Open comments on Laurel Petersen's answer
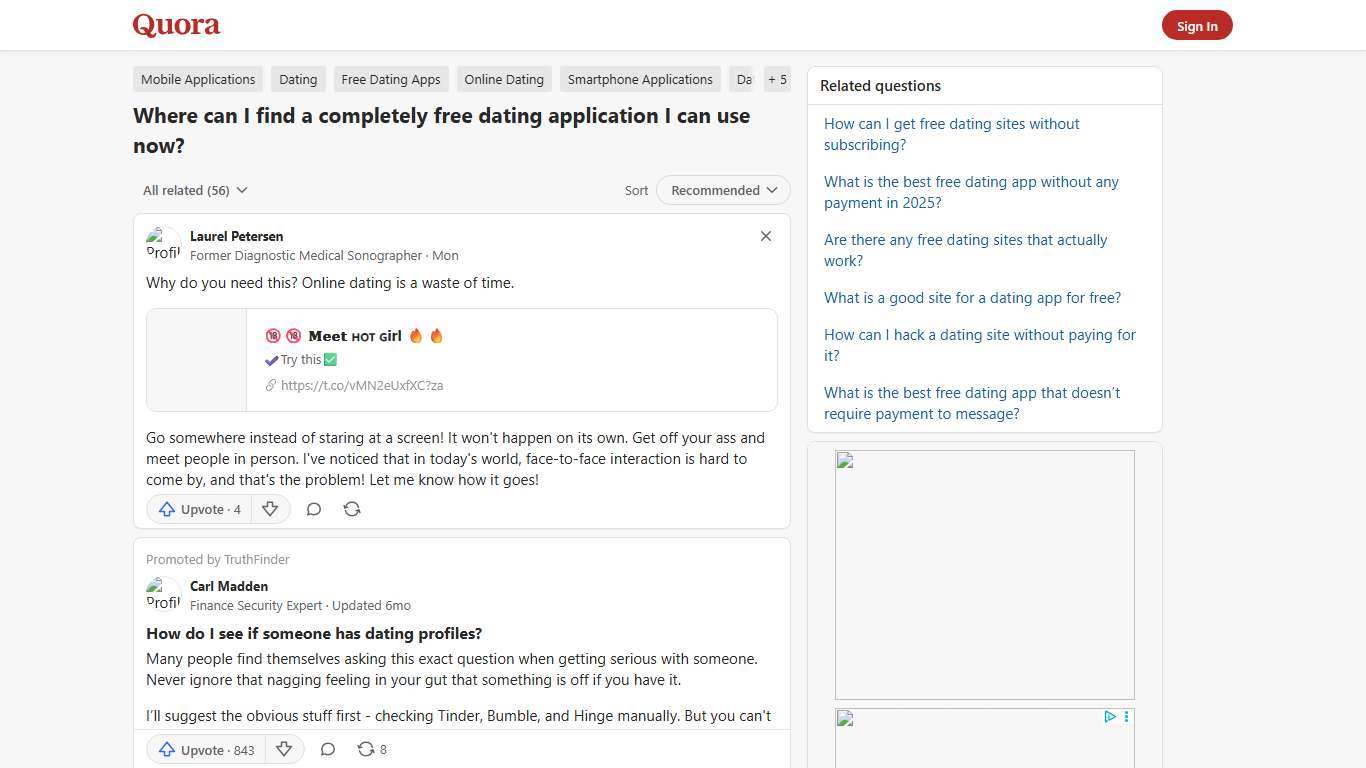The height and width of the screenshot is (768, 1366). click(x=313, y=509)
